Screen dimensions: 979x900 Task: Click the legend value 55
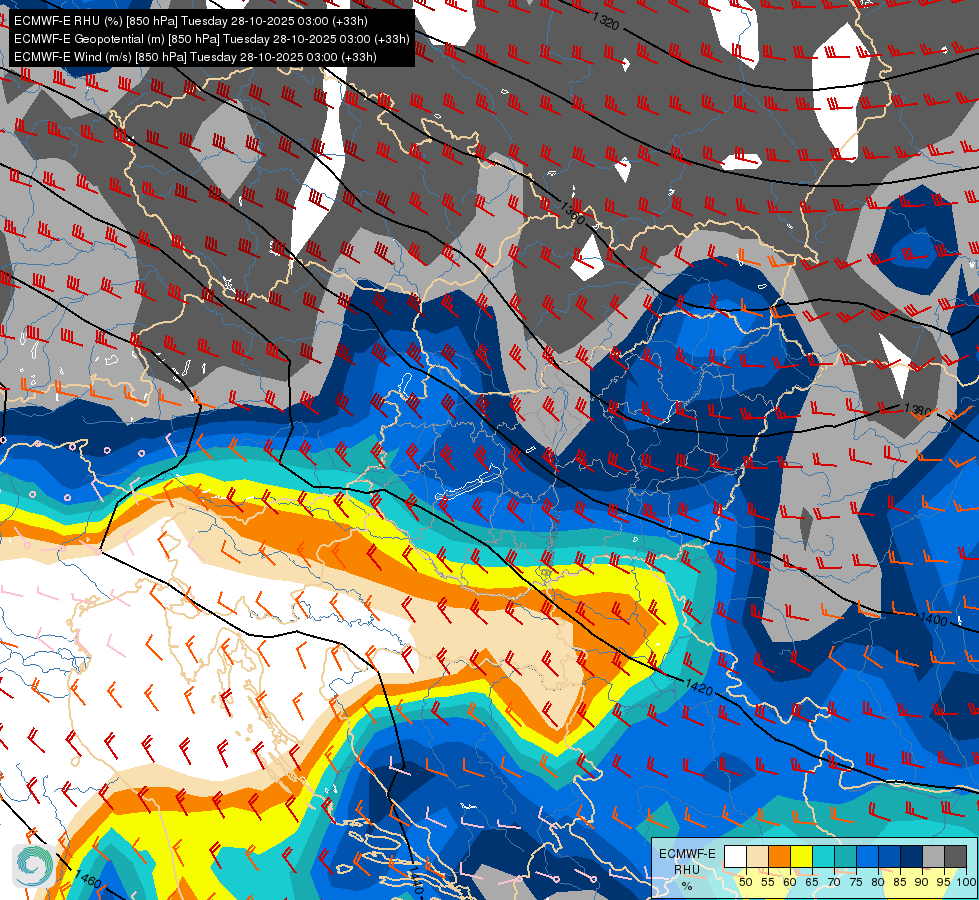click(768, 882)
